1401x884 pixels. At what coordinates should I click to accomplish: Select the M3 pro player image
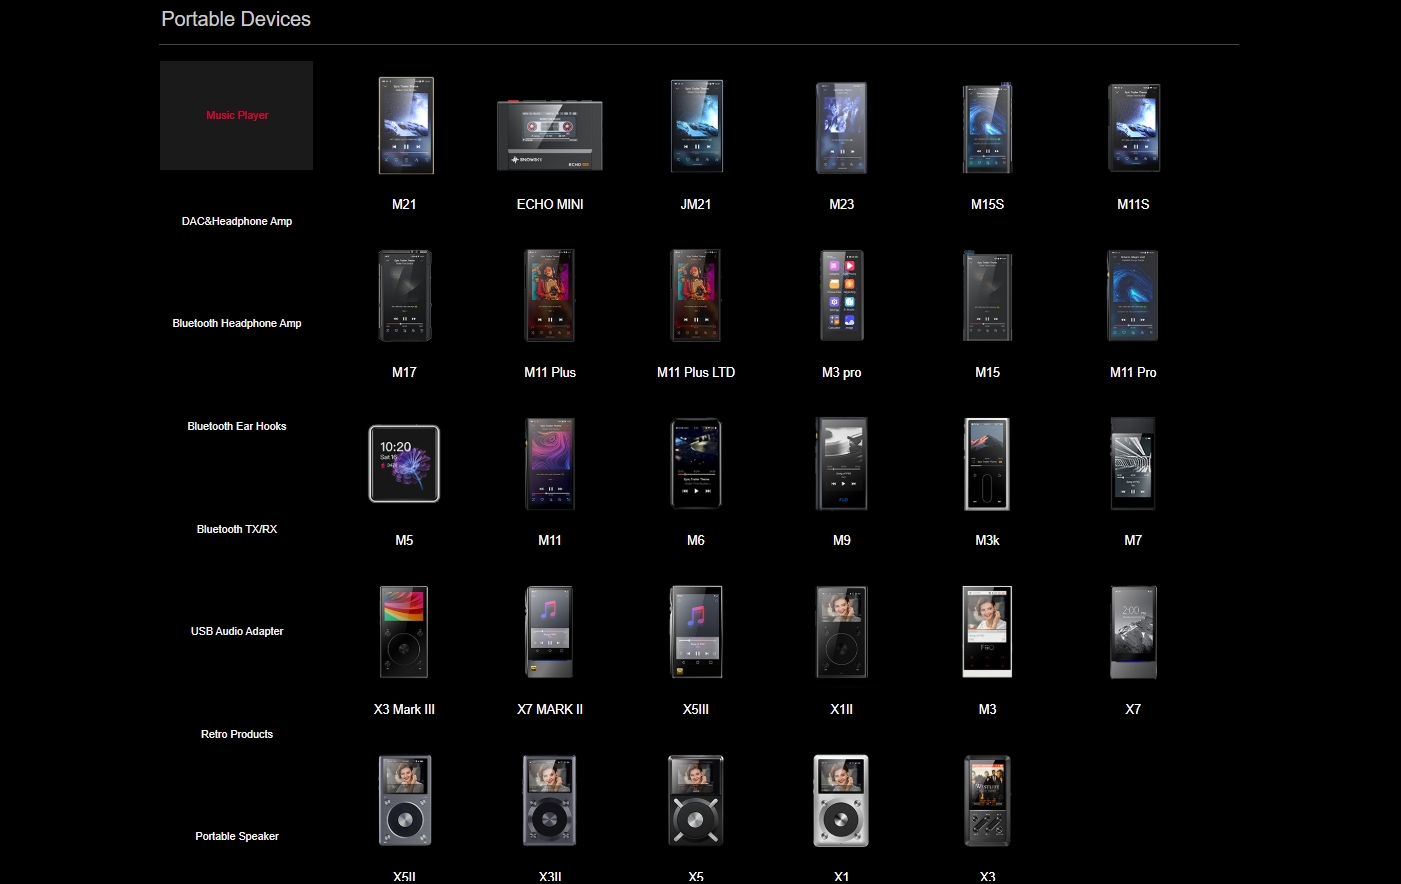click(841, 296)
